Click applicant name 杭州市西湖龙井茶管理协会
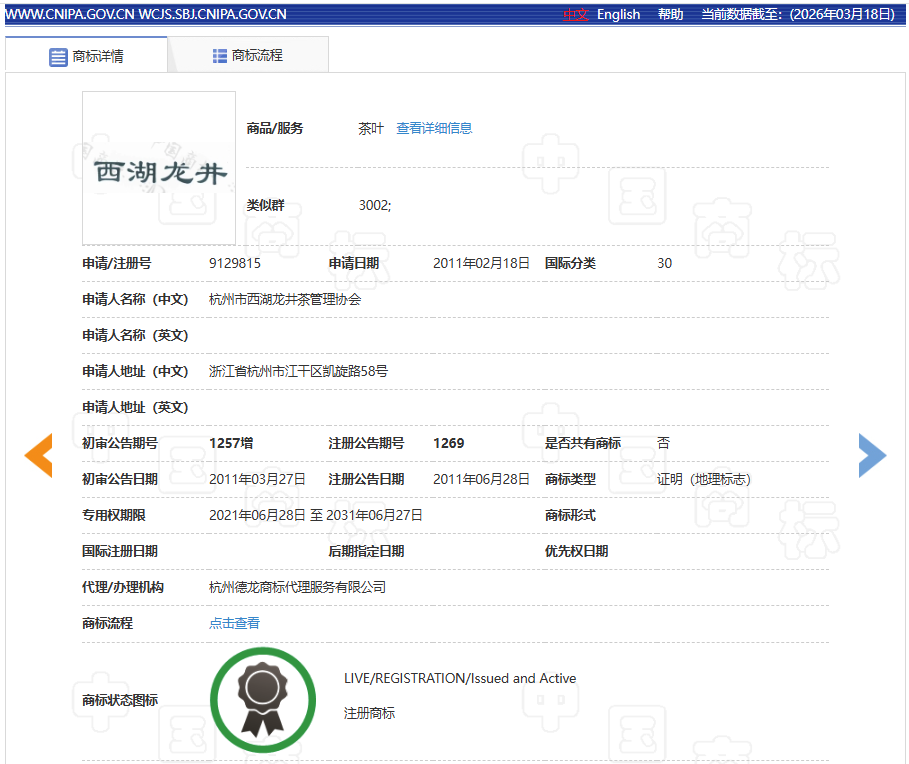This screenshot has width=909, height=764. (285, 299)
